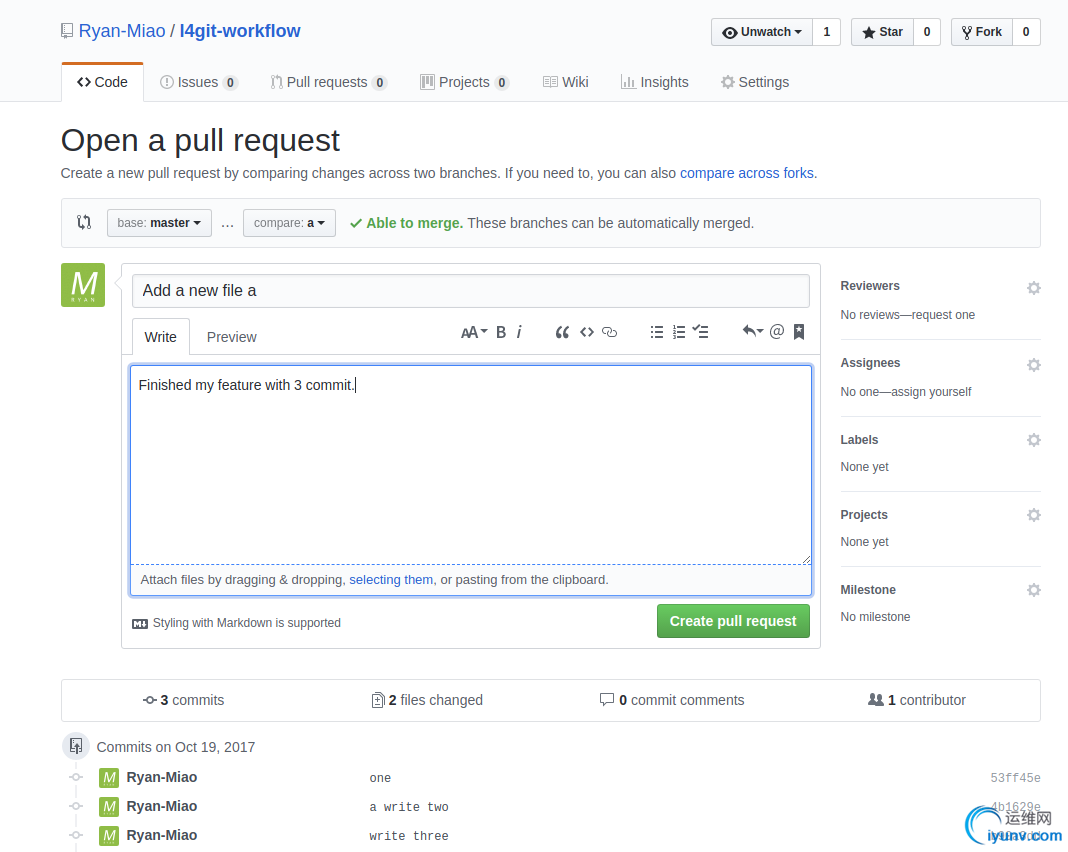Click the Markdown icon below the editor
1068x852 pixels.
140,624
